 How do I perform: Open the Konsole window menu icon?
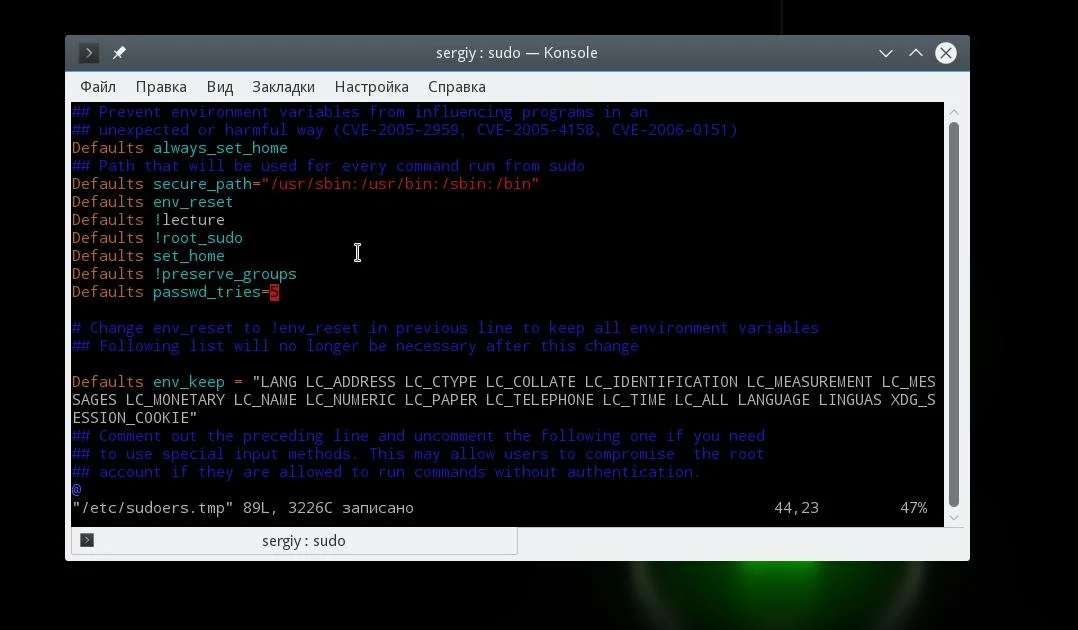[89, 53]
